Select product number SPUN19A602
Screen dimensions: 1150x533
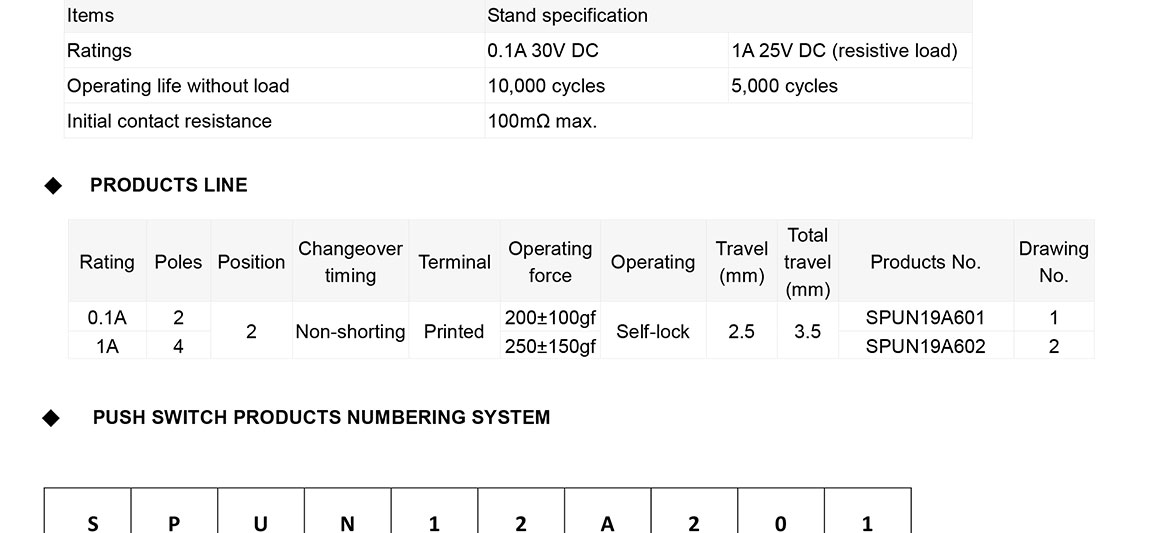coord(925,346)
